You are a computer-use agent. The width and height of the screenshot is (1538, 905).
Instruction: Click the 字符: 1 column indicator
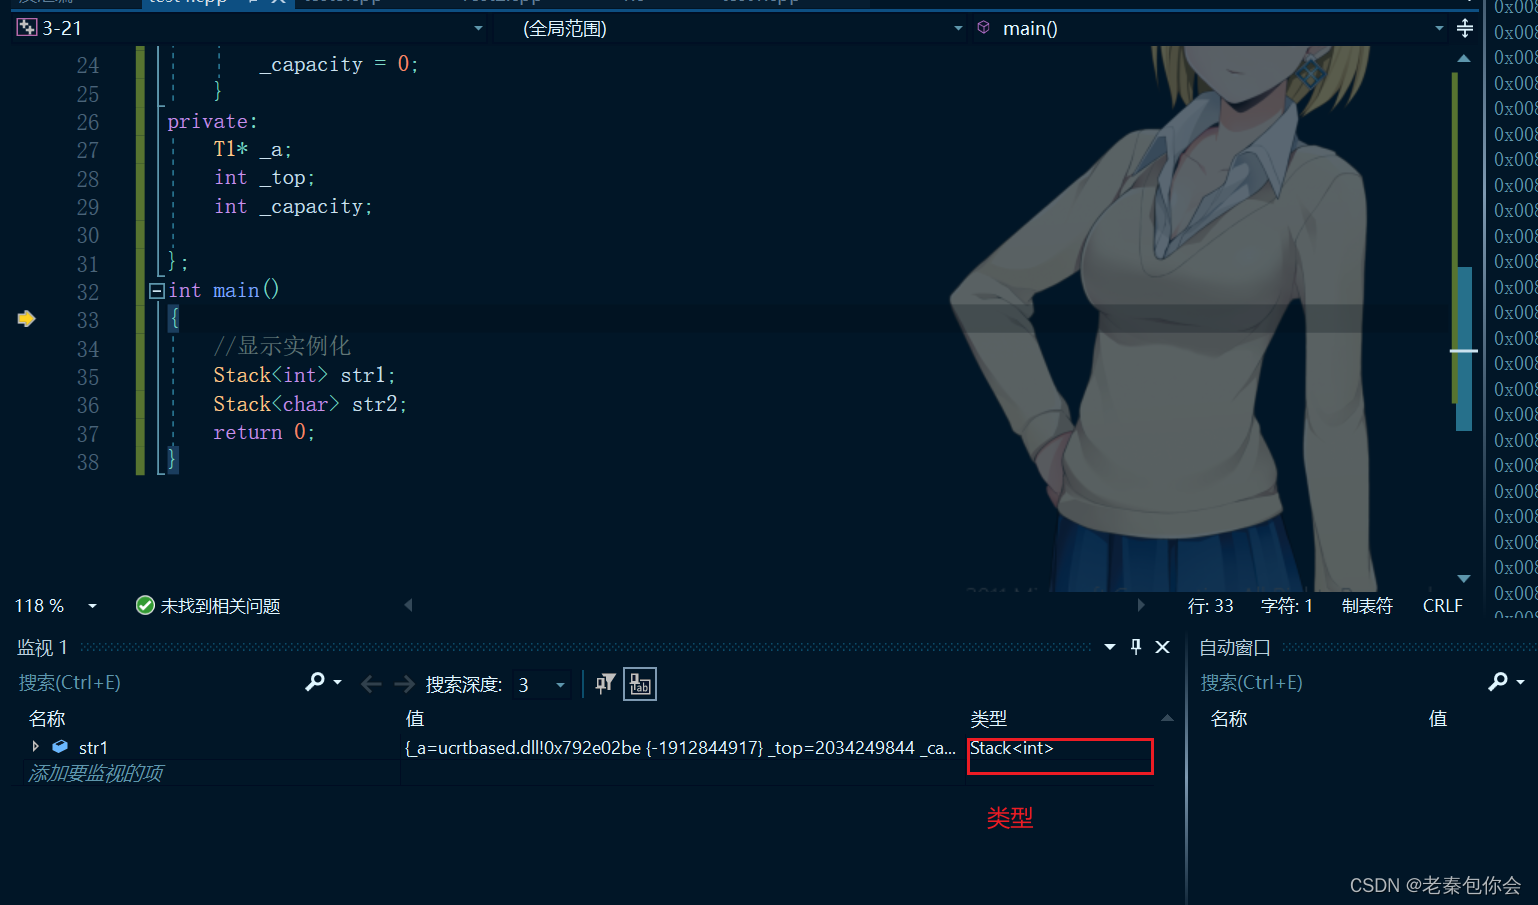[1287, 606]
